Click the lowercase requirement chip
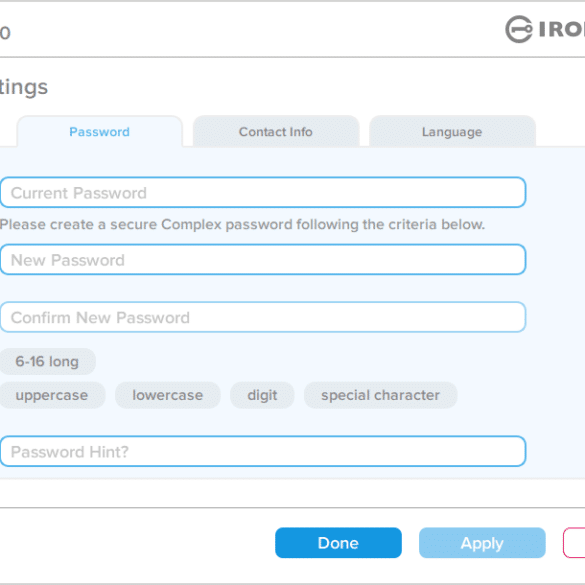Image resolution: width=585 pixels, height=585 pixels. click(x=168, y=395)
